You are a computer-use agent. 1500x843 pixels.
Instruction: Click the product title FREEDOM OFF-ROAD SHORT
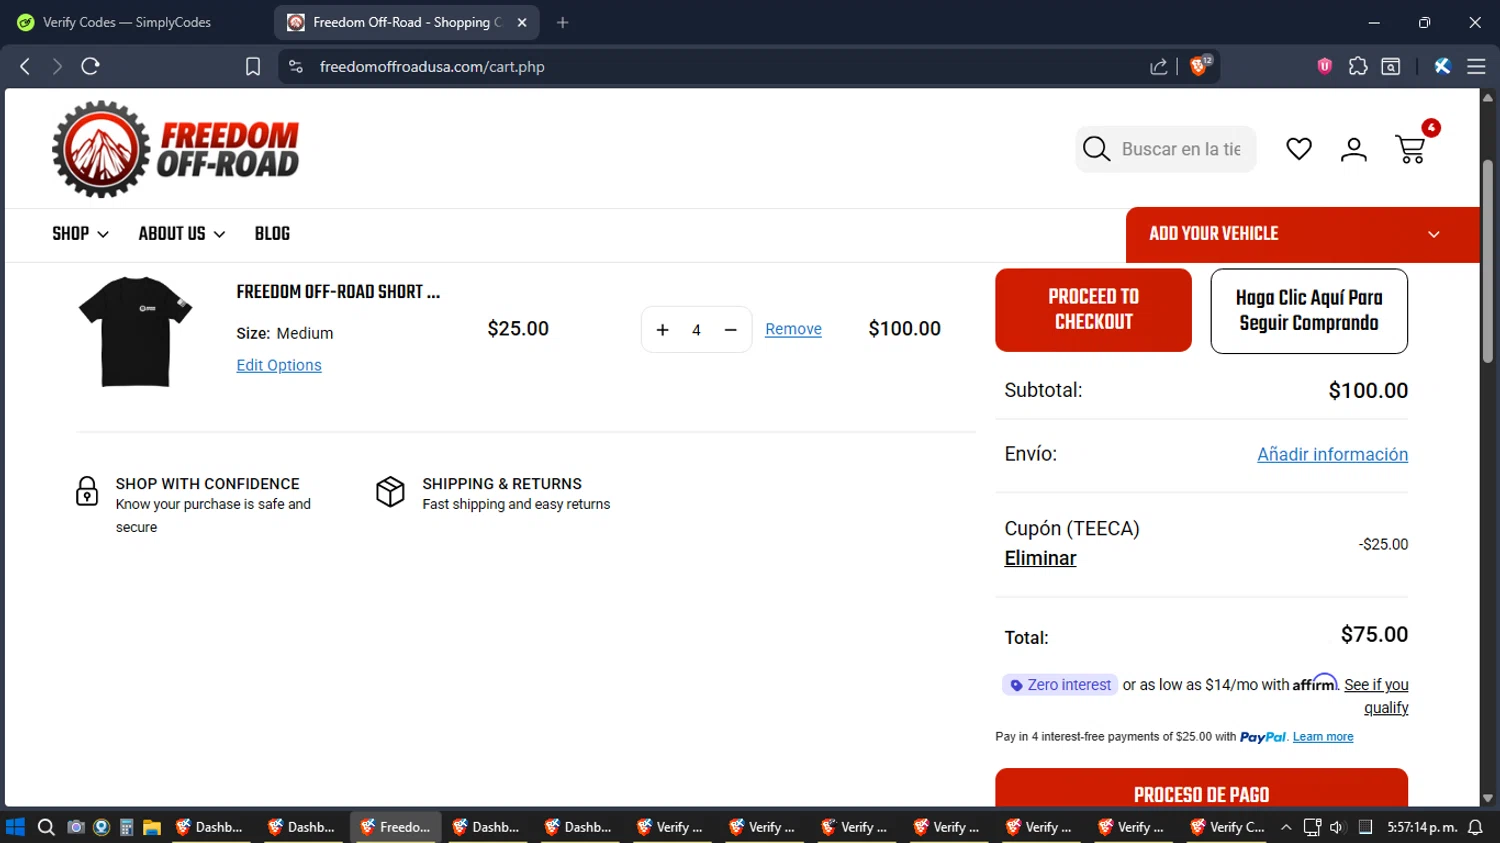338,292
